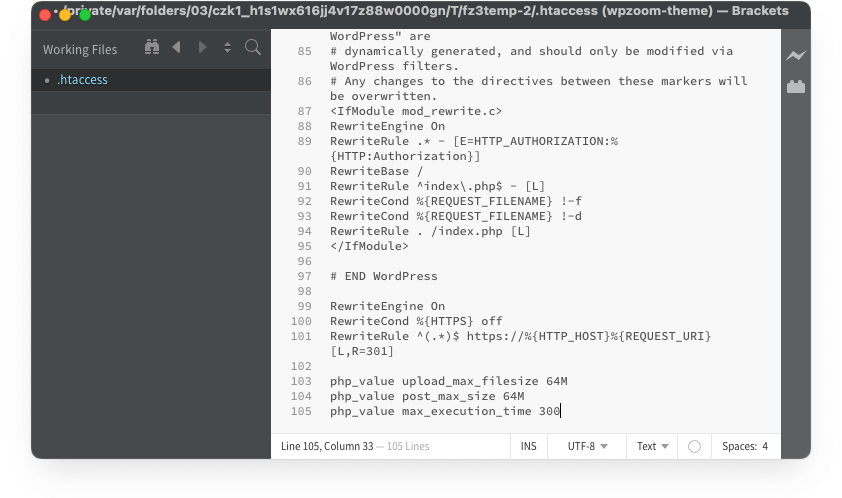Screen dimensions: 842x498
Task: Select .htaccess in Working Files
Action: pos(83,80)
